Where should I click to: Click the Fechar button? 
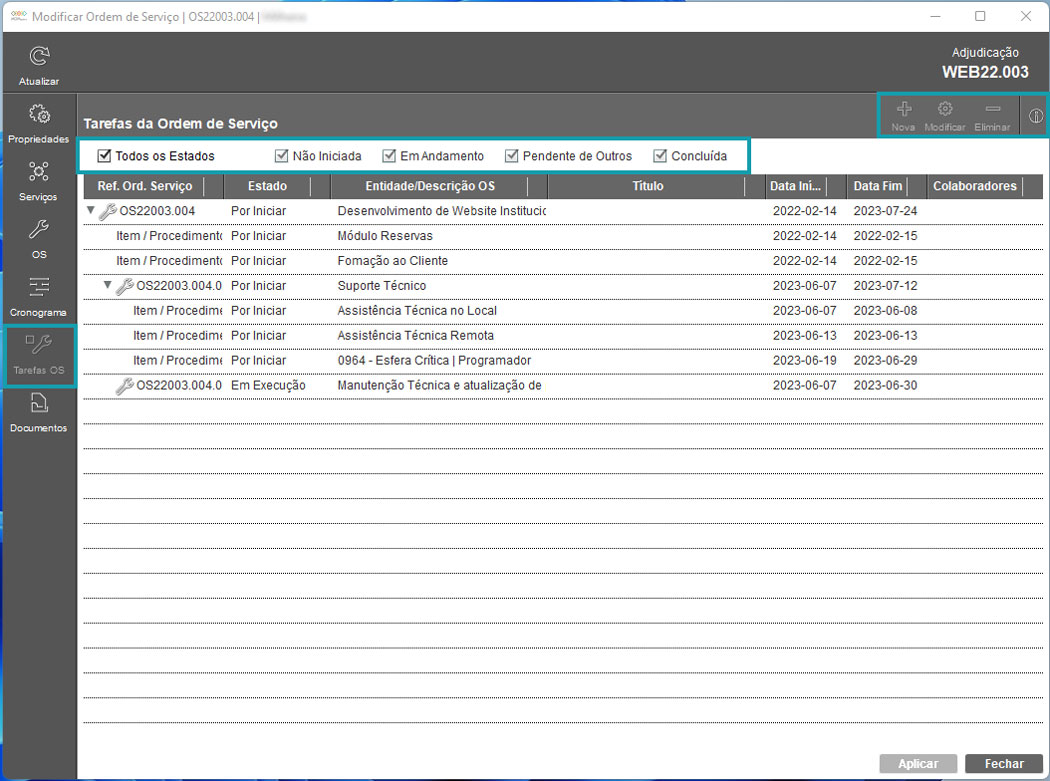coord(1004,764)
